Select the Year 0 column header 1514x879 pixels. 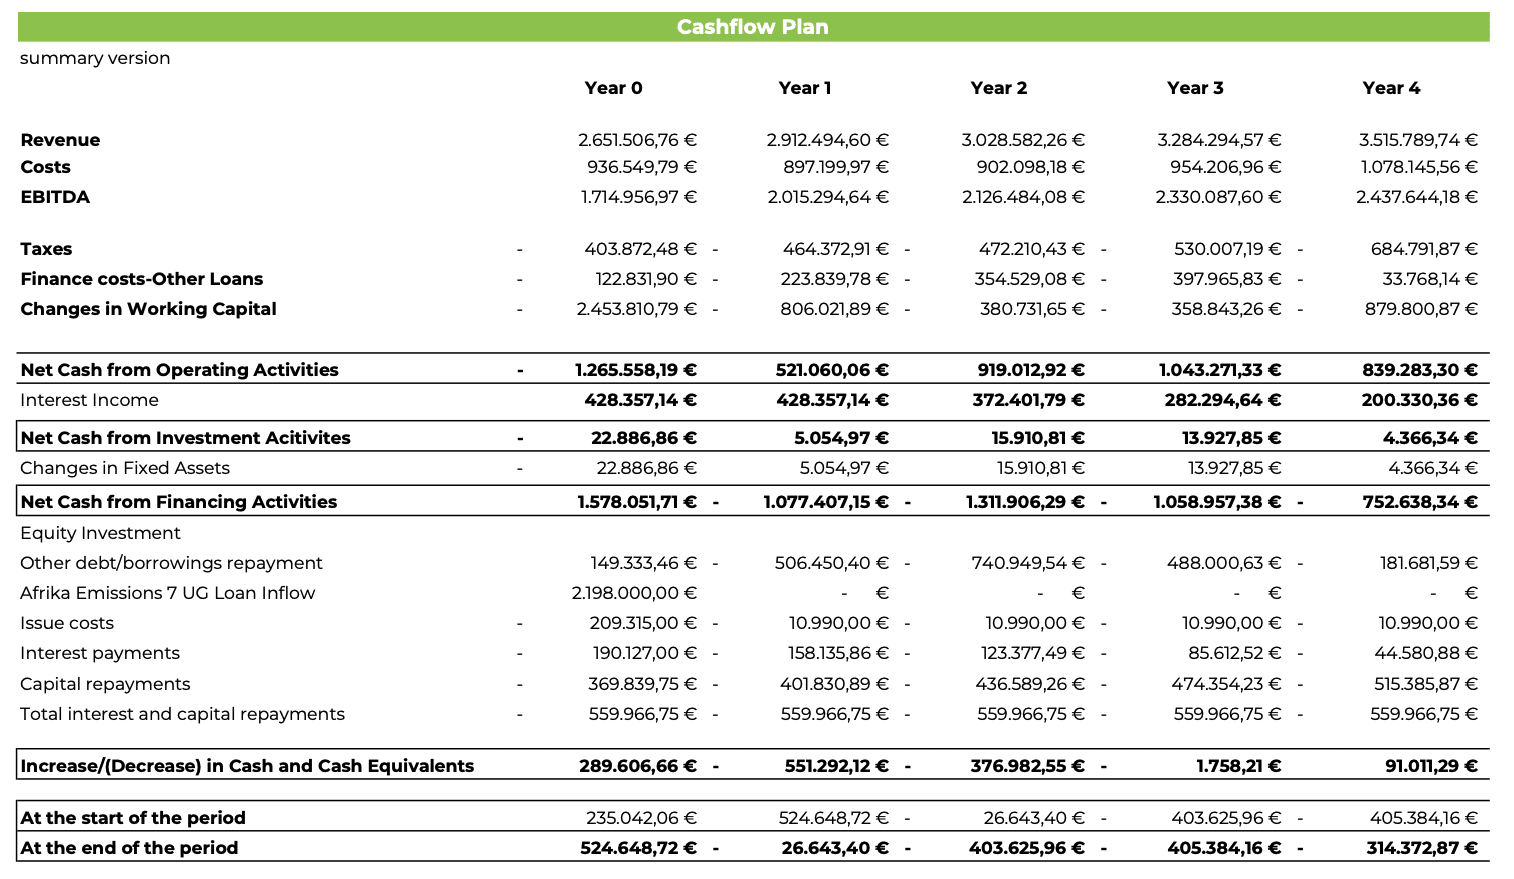[613, 88]
